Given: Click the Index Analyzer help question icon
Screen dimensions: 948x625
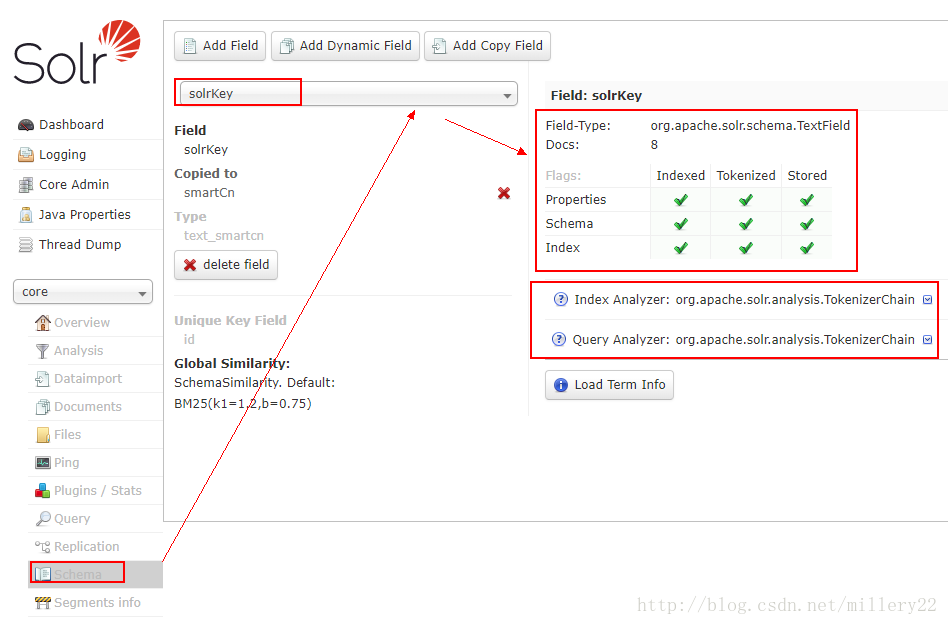Looking at the screenshot, I should tap(561, 300).
